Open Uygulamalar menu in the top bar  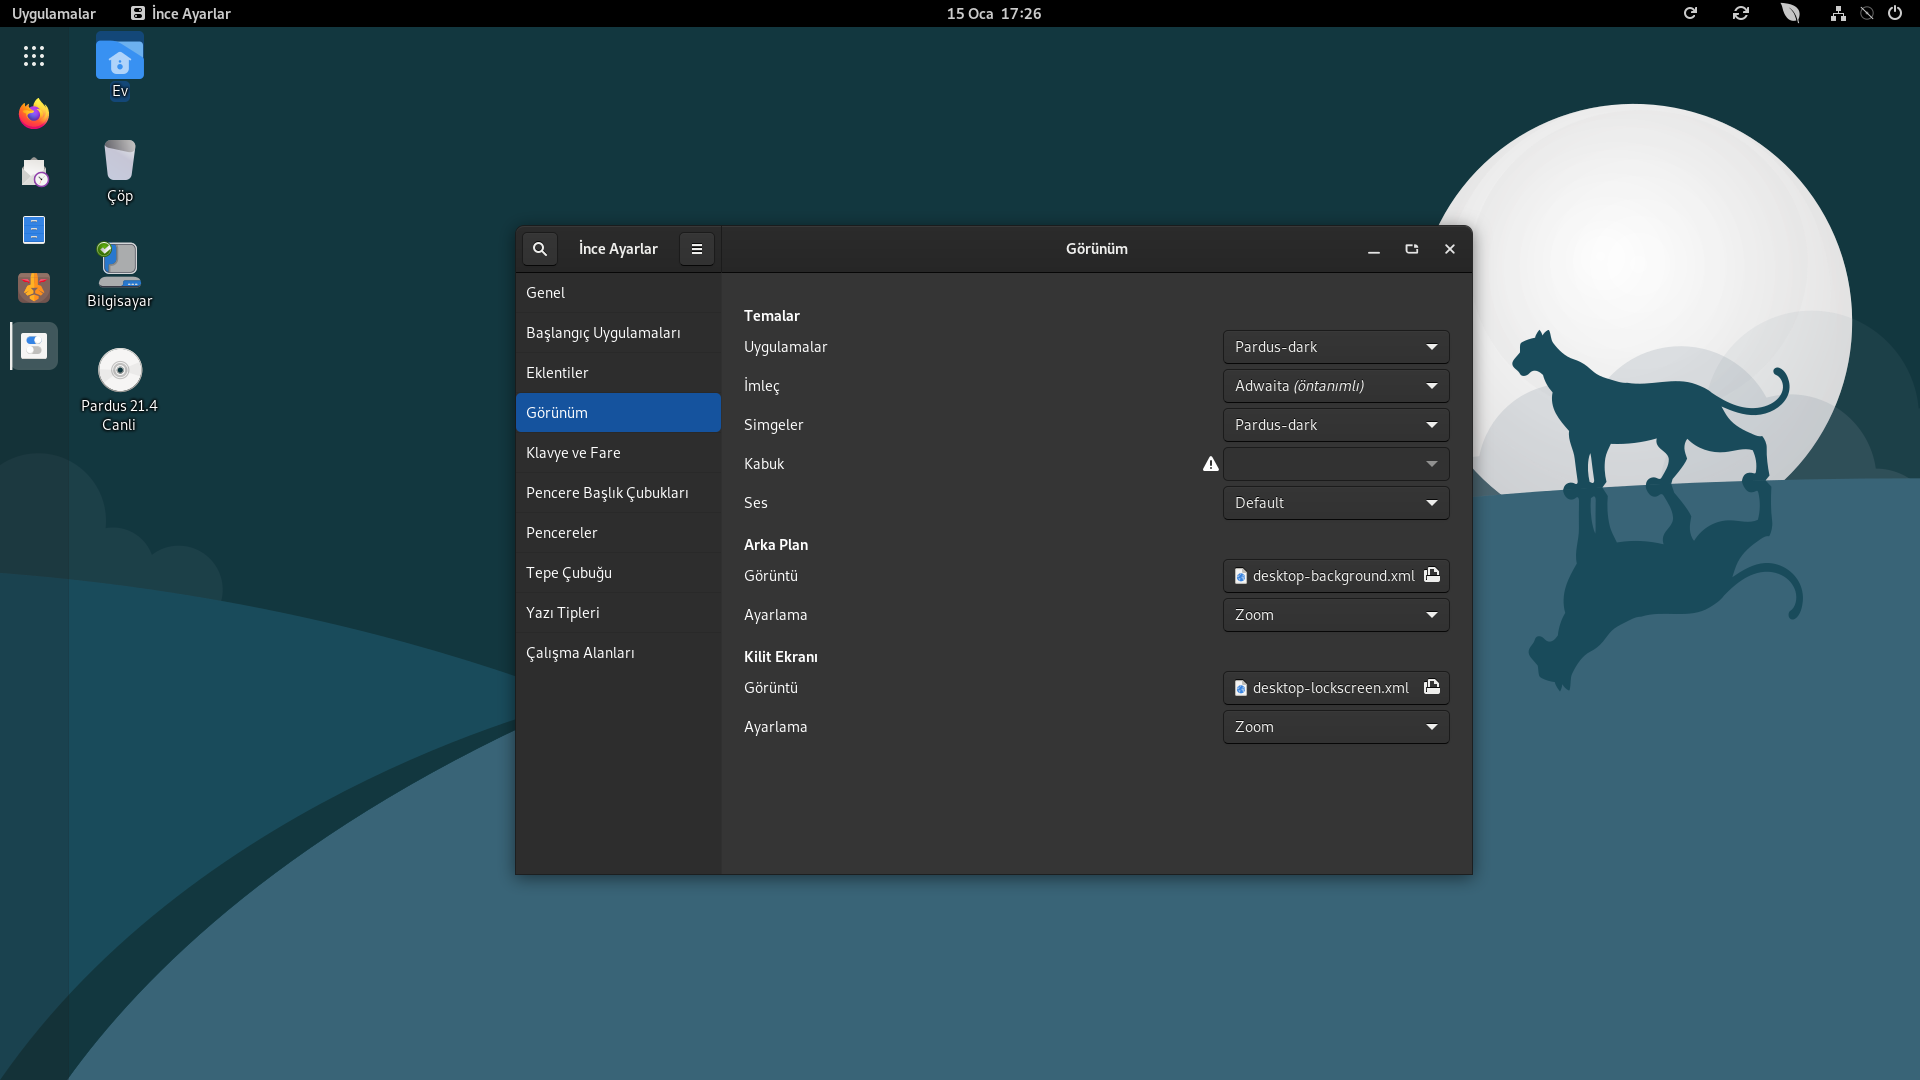coord(54,13)
